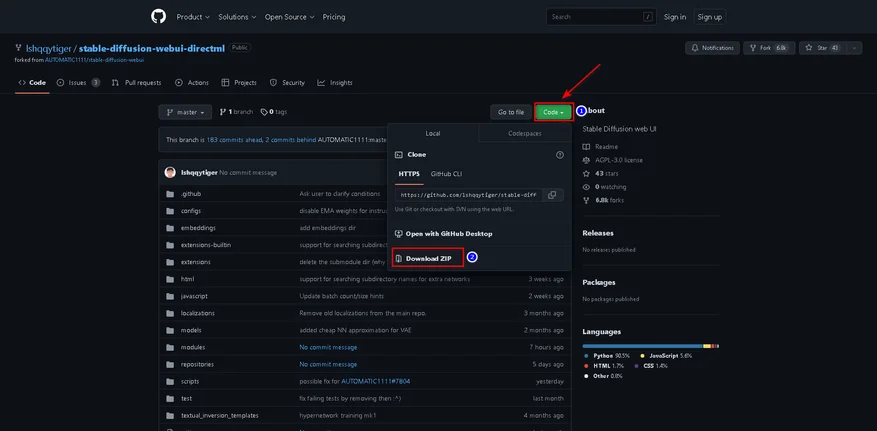Open the textual_inversion_templates folder
This screenshot has width=877, height=431.
[219, 415]
